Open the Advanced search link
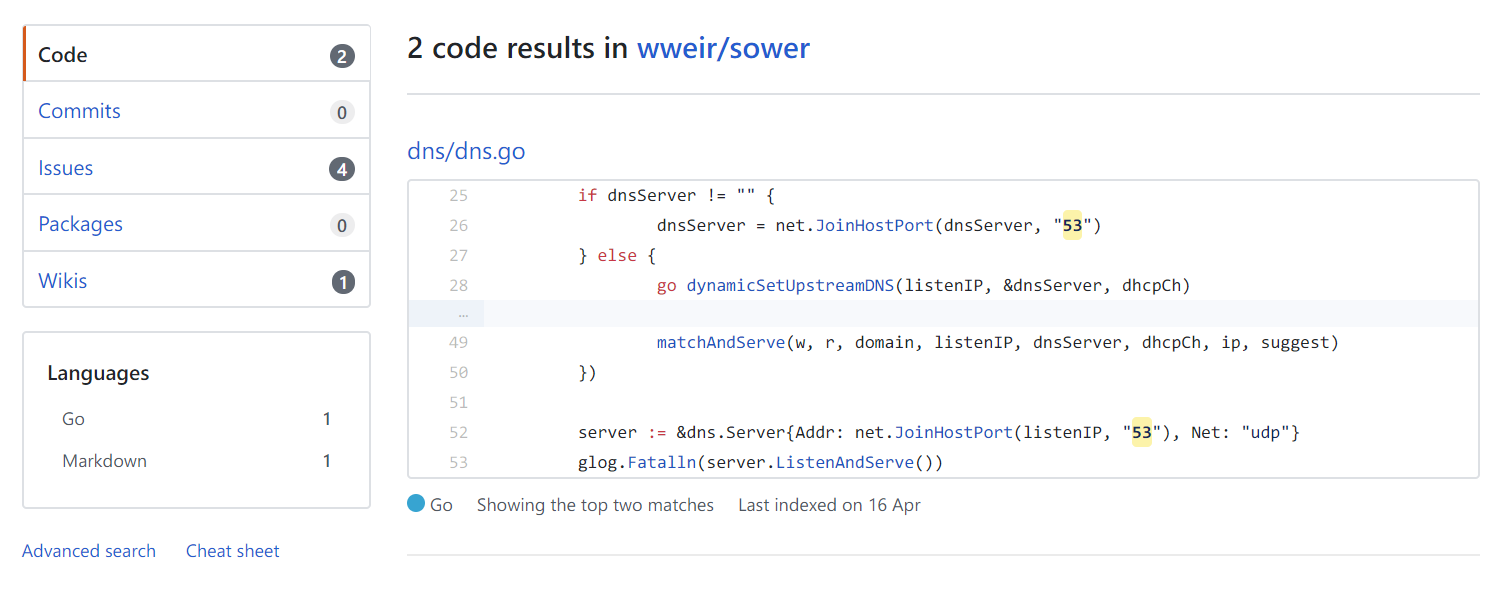 coord(89,551)
